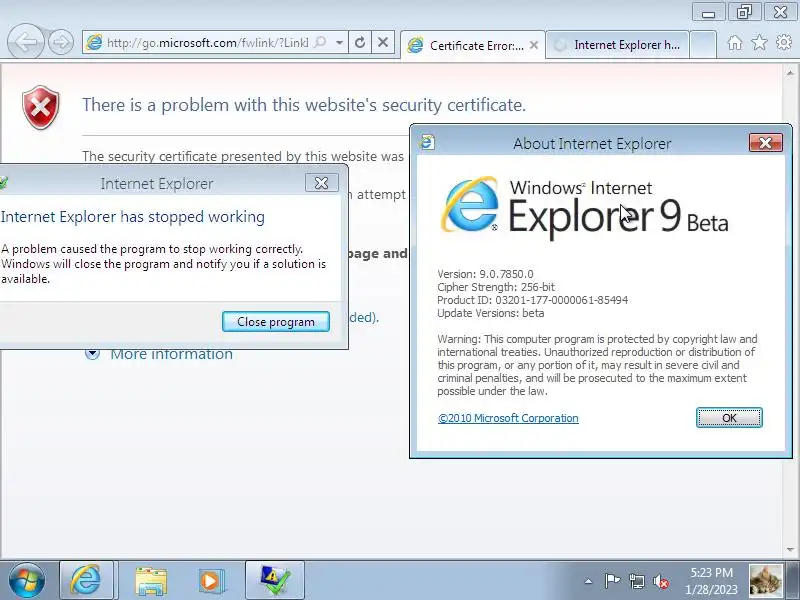This screenshot has width=800, height=600.
Task: Click the certificate problem heading text
Action: pos(304,105)
